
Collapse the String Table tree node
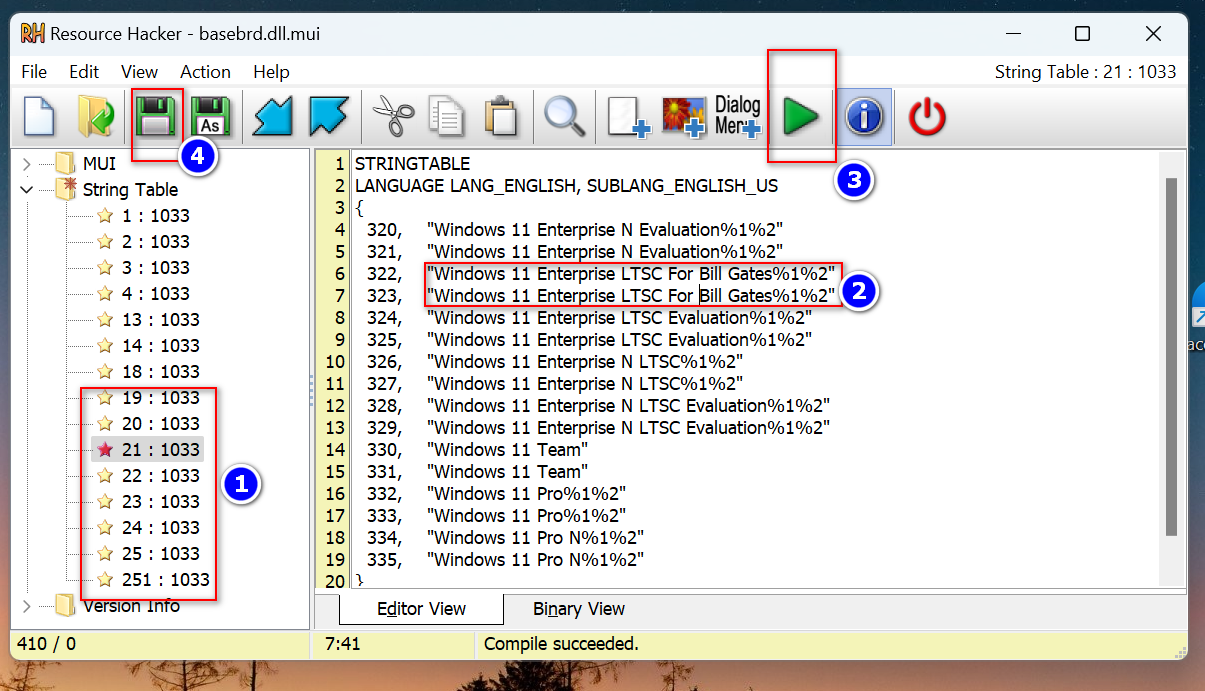click(27, 189)
